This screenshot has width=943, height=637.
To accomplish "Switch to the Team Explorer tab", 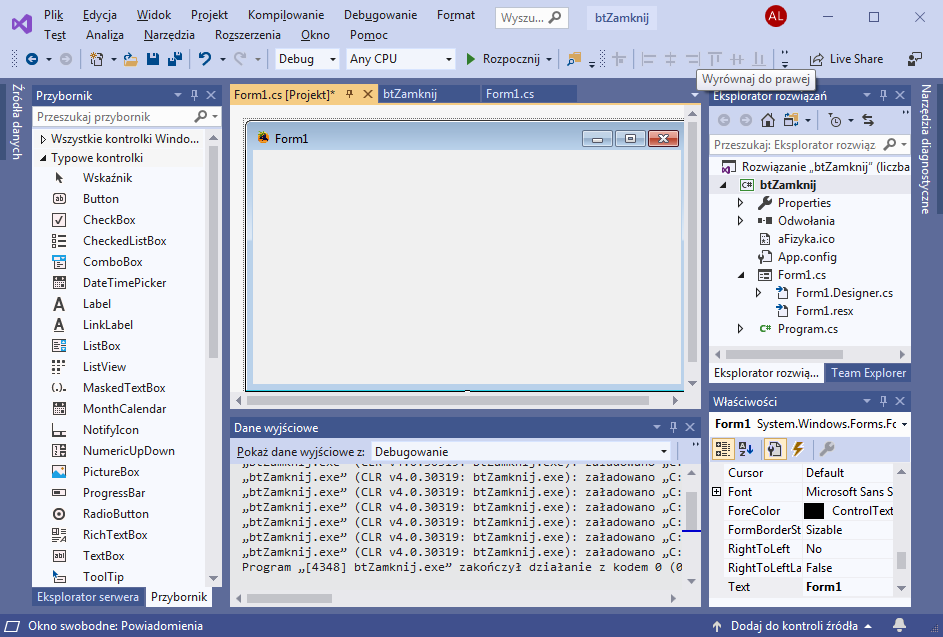I will coord(868,373).
